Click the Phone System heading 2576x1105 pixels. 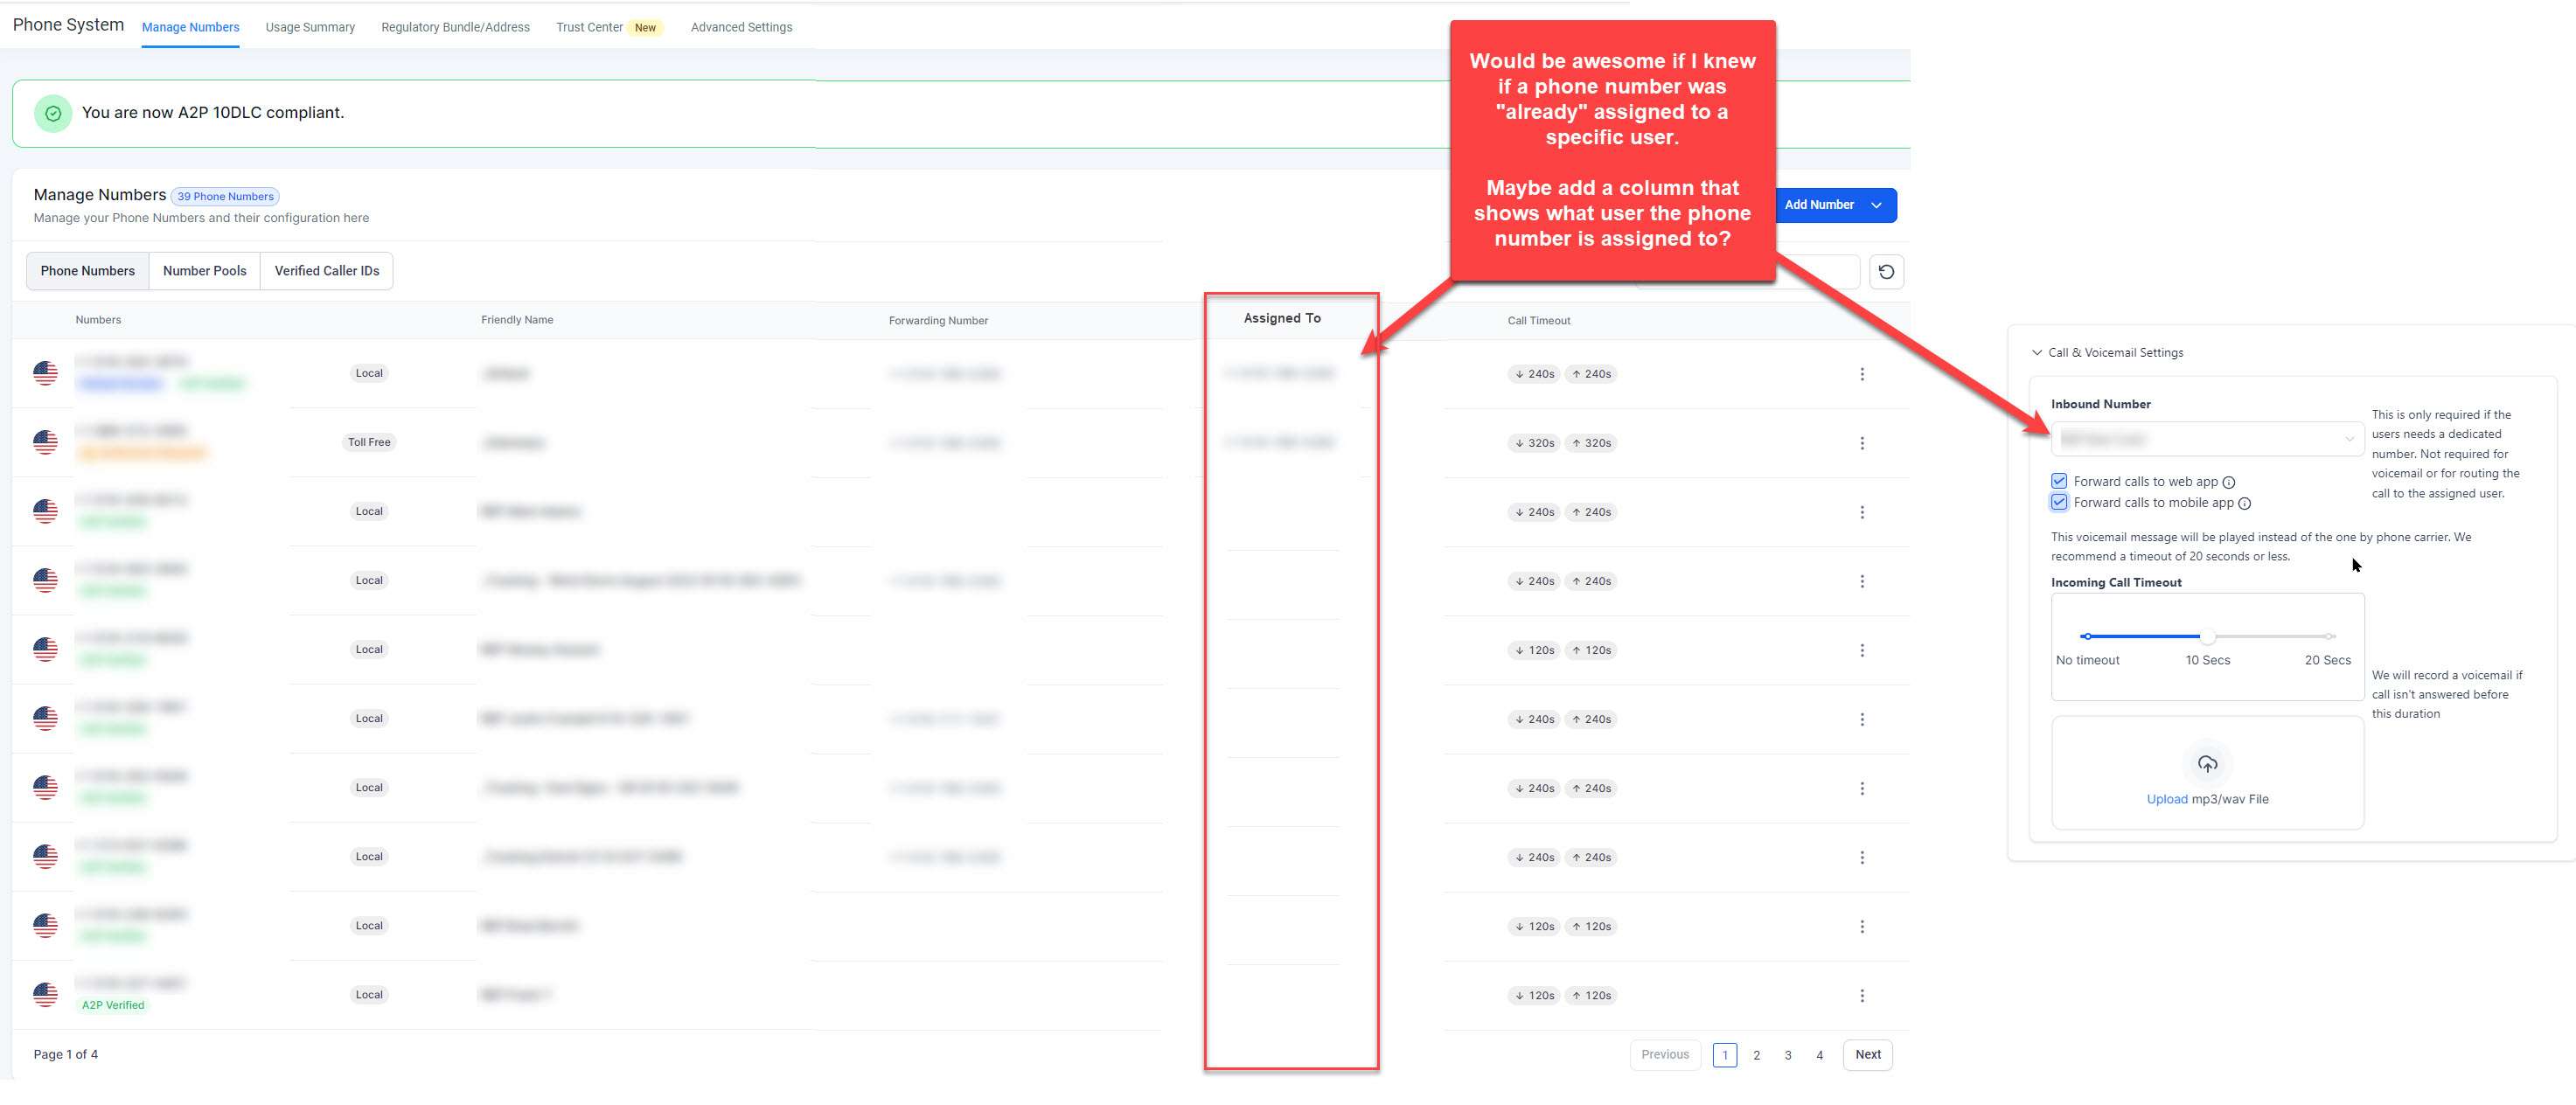tap(68, 25)
